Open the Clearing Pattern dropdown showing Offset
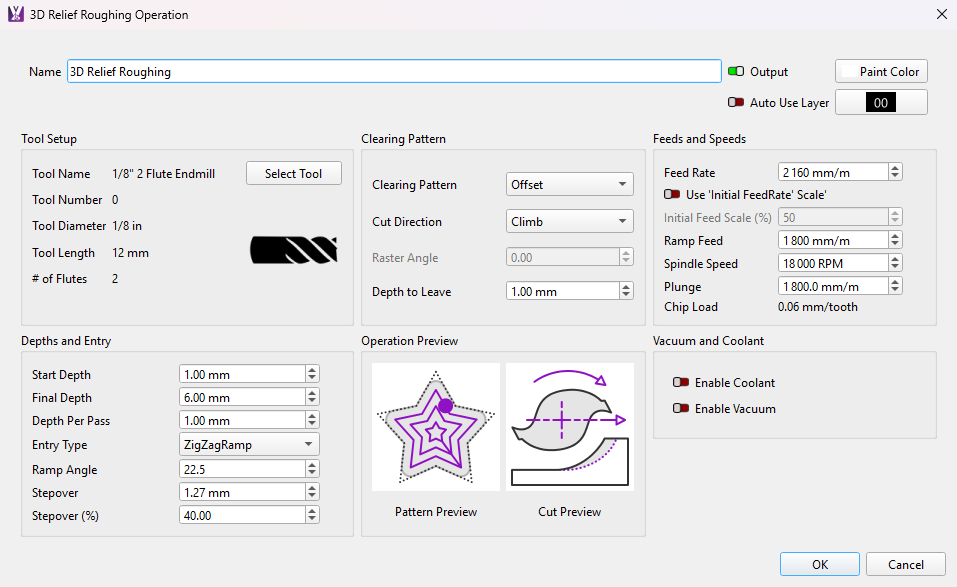The width and height of the screenshot is (957, 587). [569, 184]
